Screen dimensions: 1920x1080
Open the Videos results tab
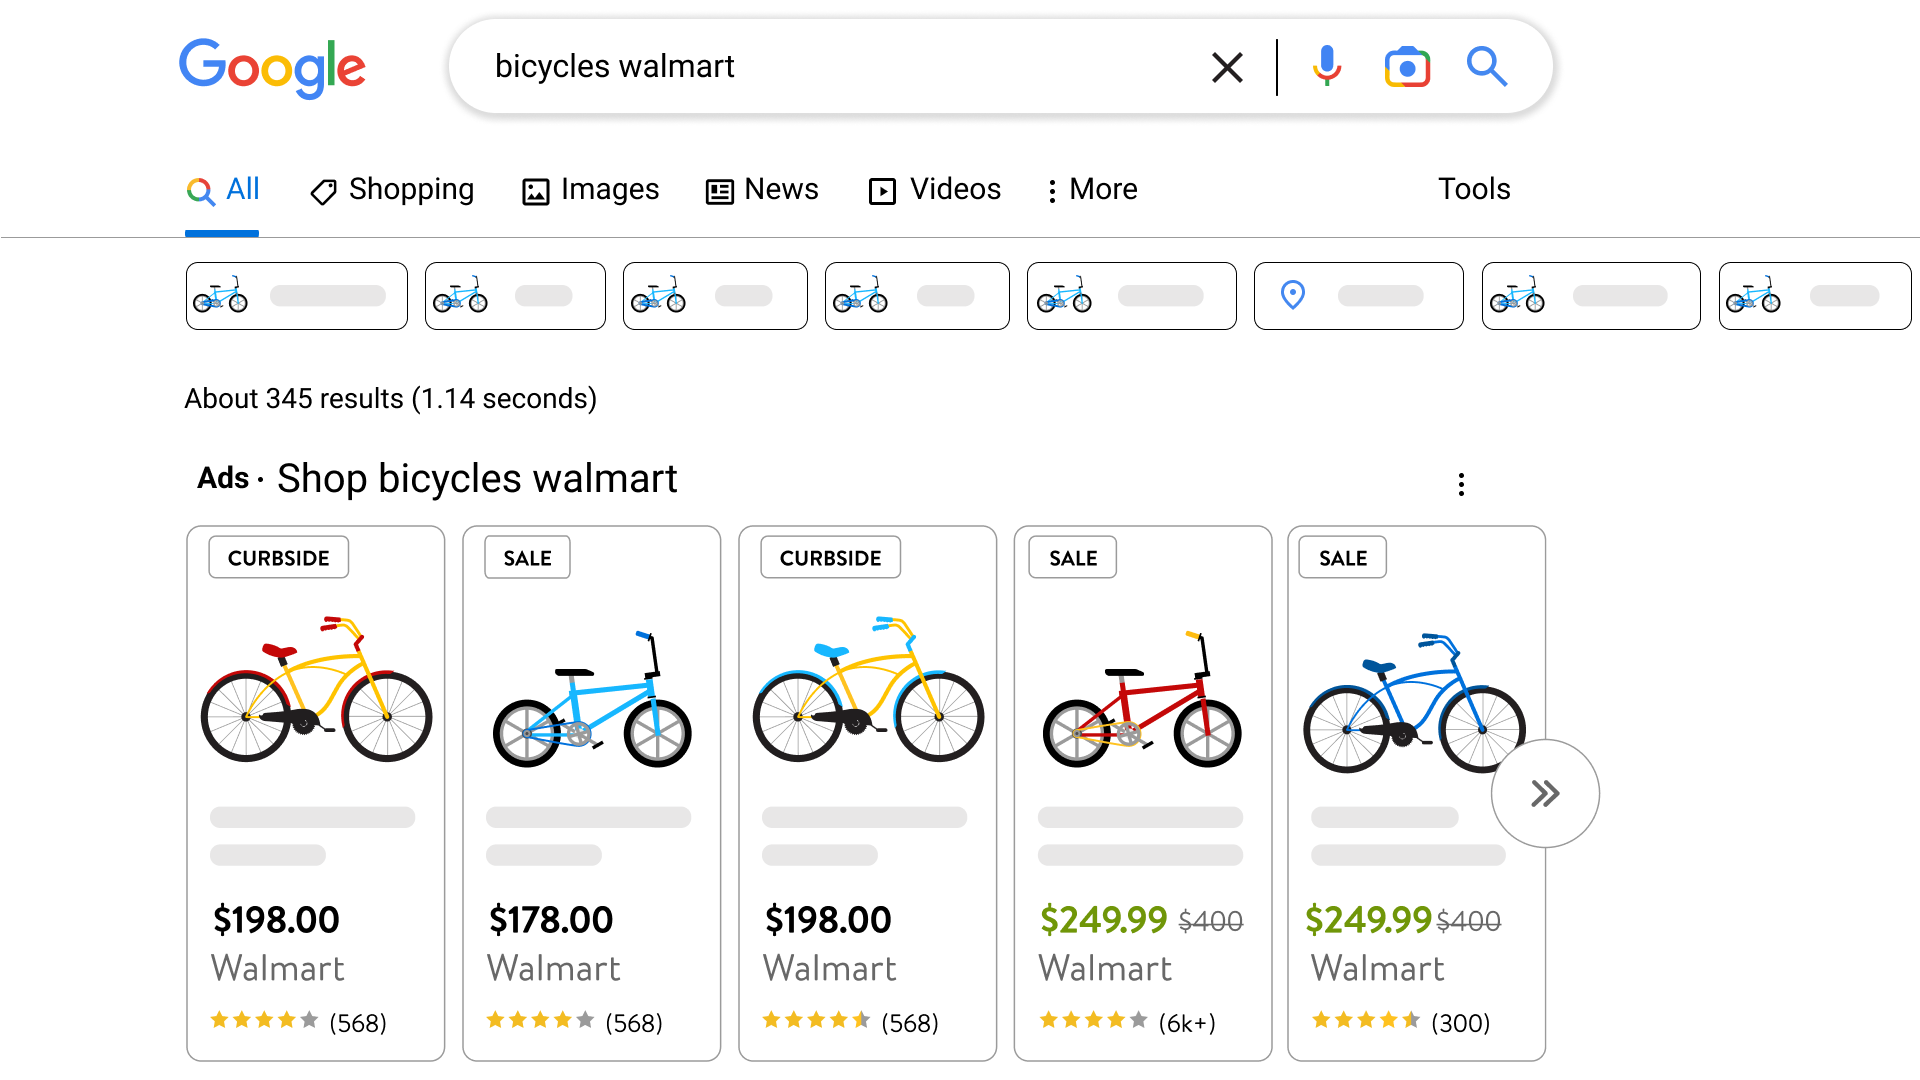[x=935, y=190]
